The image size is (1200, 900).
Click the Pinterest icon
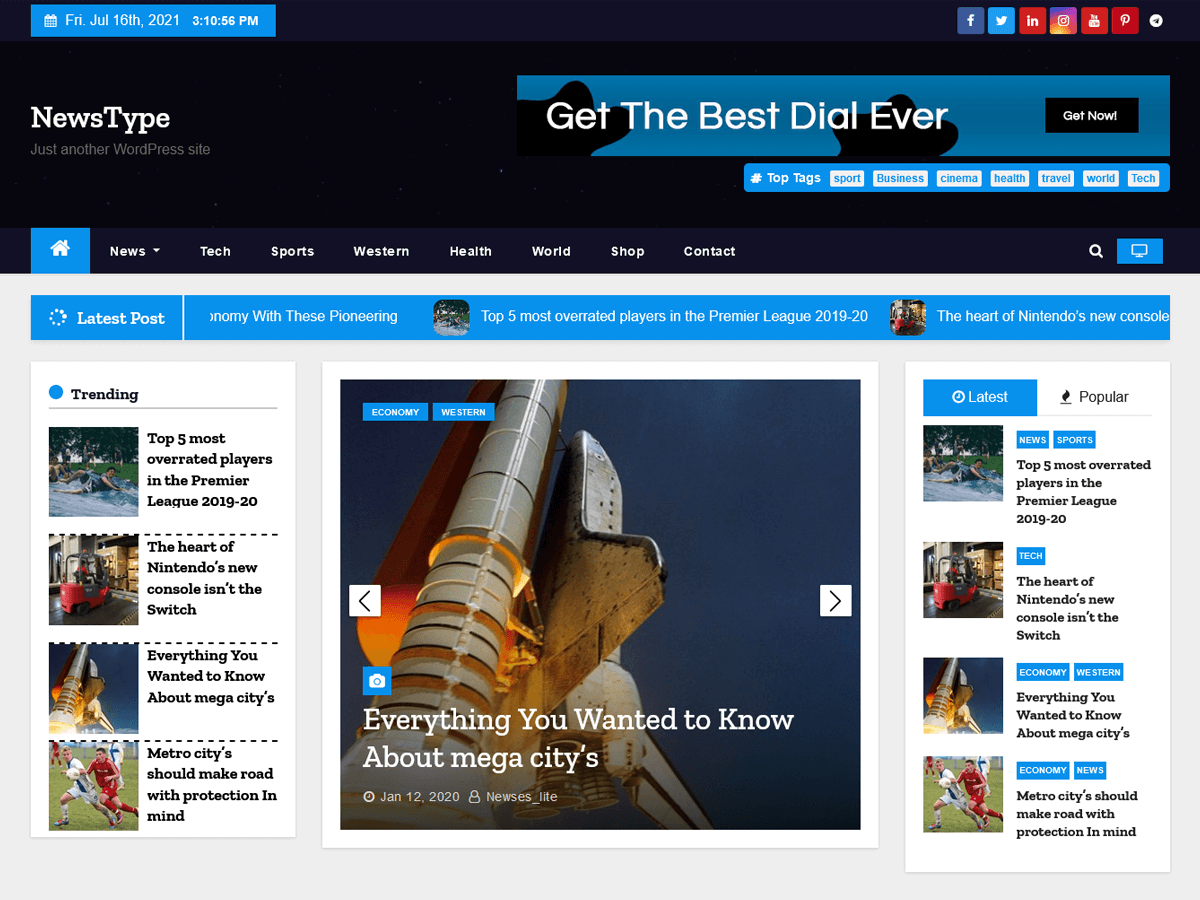tap(1125, 20)
